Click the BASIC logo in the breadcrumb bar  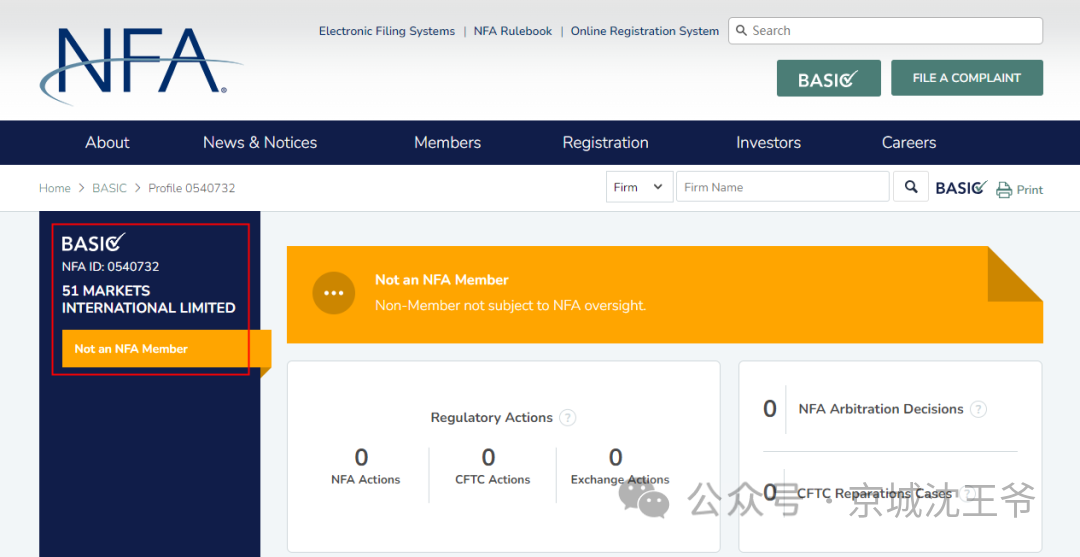point(962,187)
